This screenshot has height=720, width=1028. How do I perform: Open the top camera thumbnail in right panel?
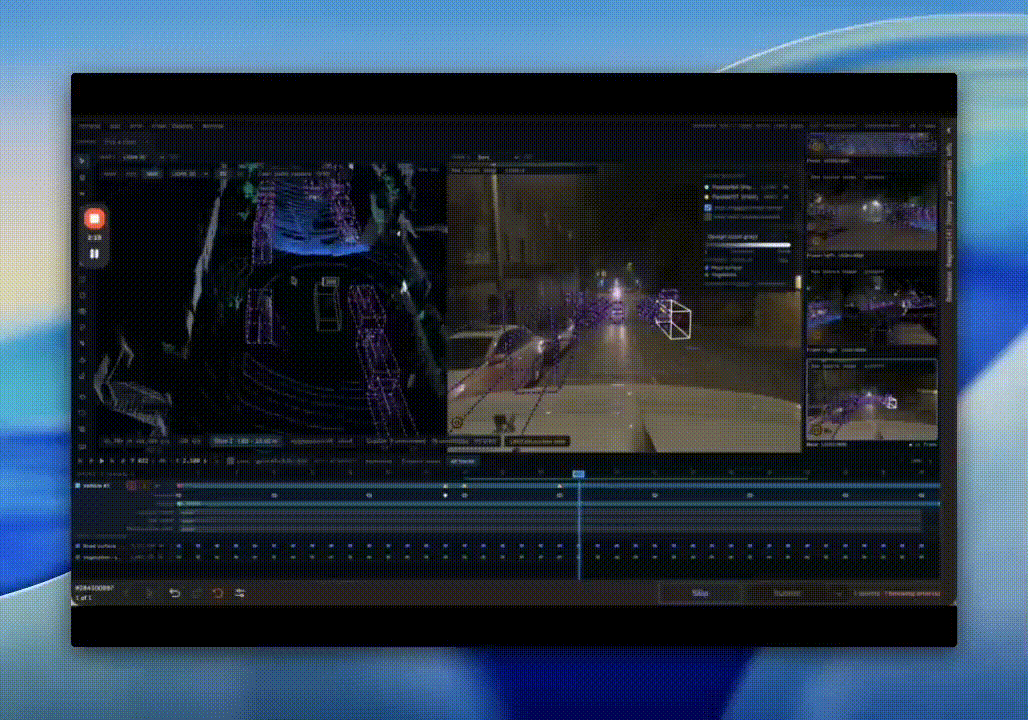coord(872,144)
